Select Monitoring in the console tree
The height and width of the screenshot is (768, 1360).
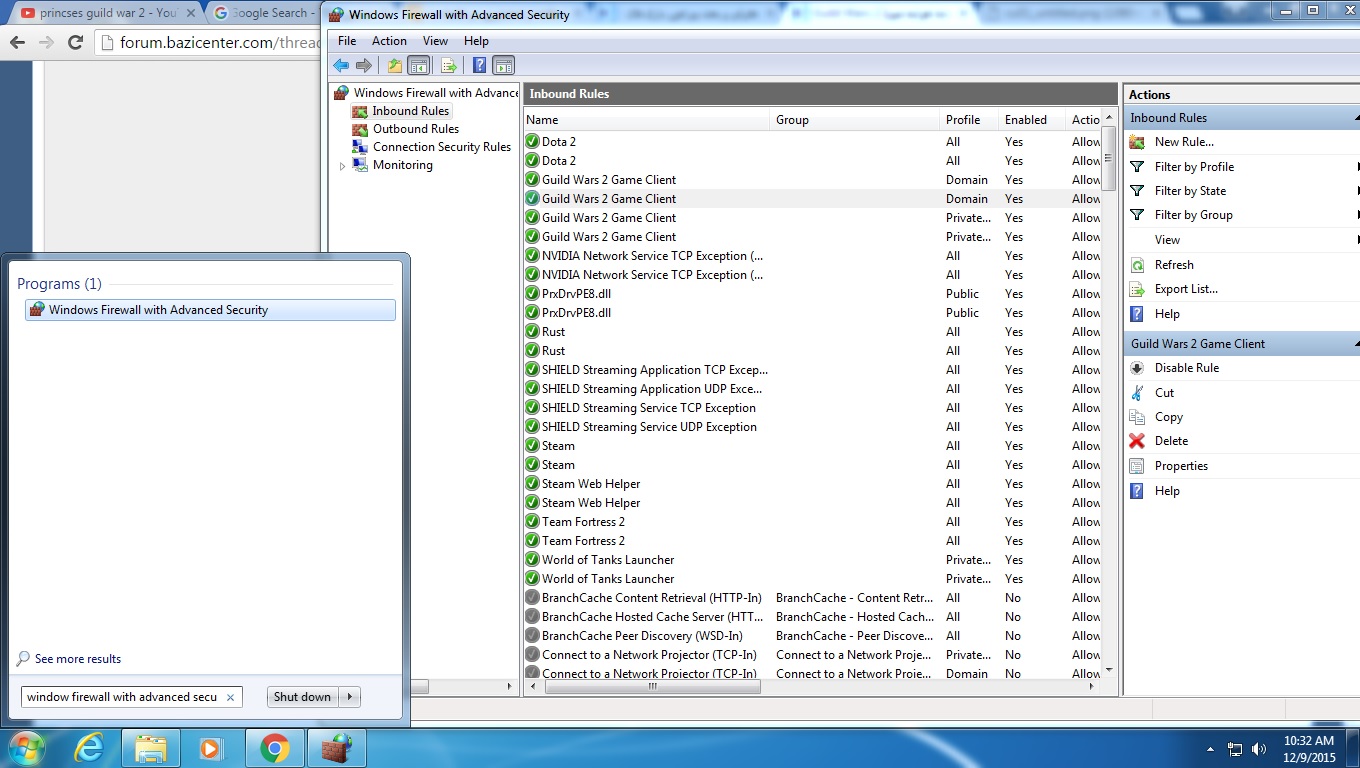[x=402, y=165]
